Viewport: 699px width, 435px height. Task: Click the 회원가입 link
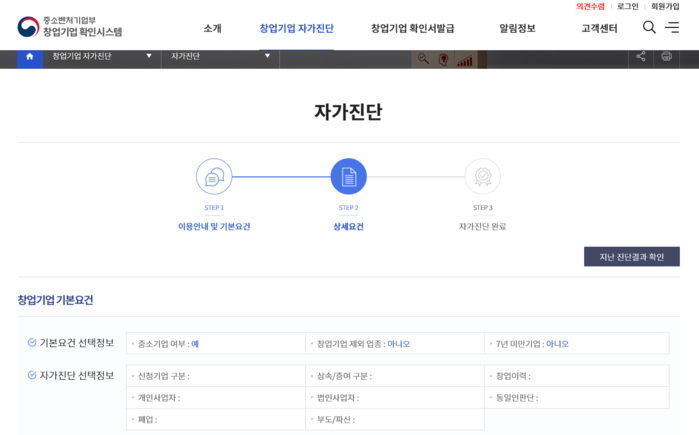665,7
